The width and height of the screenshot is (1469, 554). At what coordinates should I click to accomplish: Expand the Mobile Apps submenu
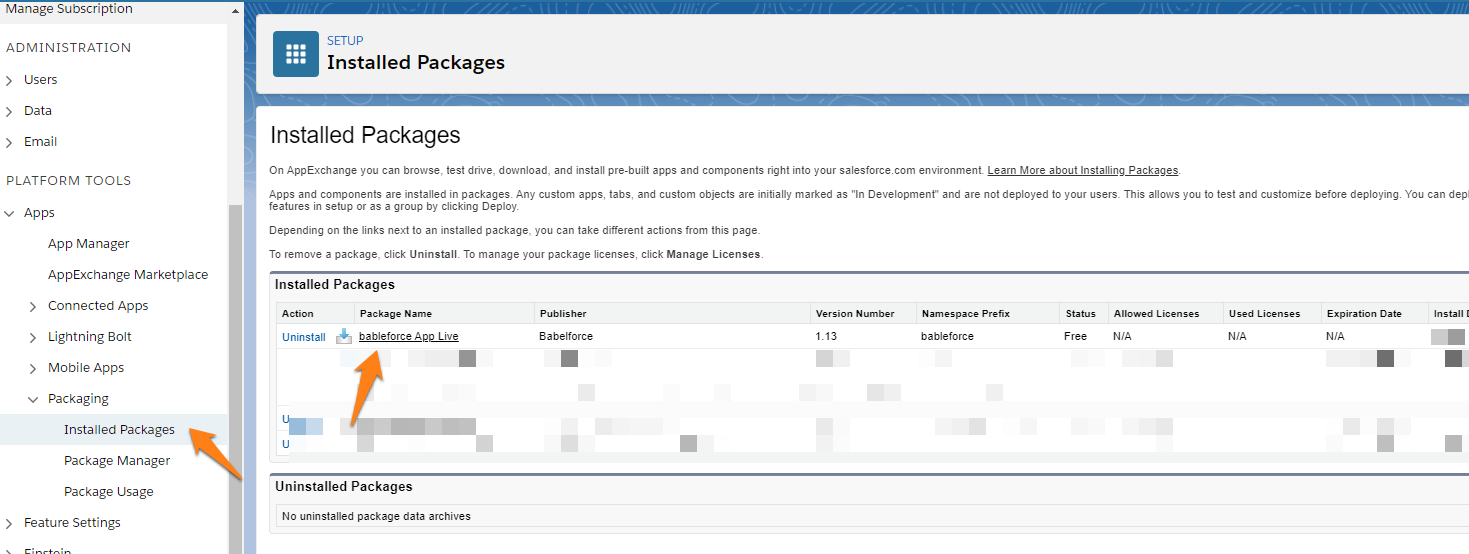(34, 368)
